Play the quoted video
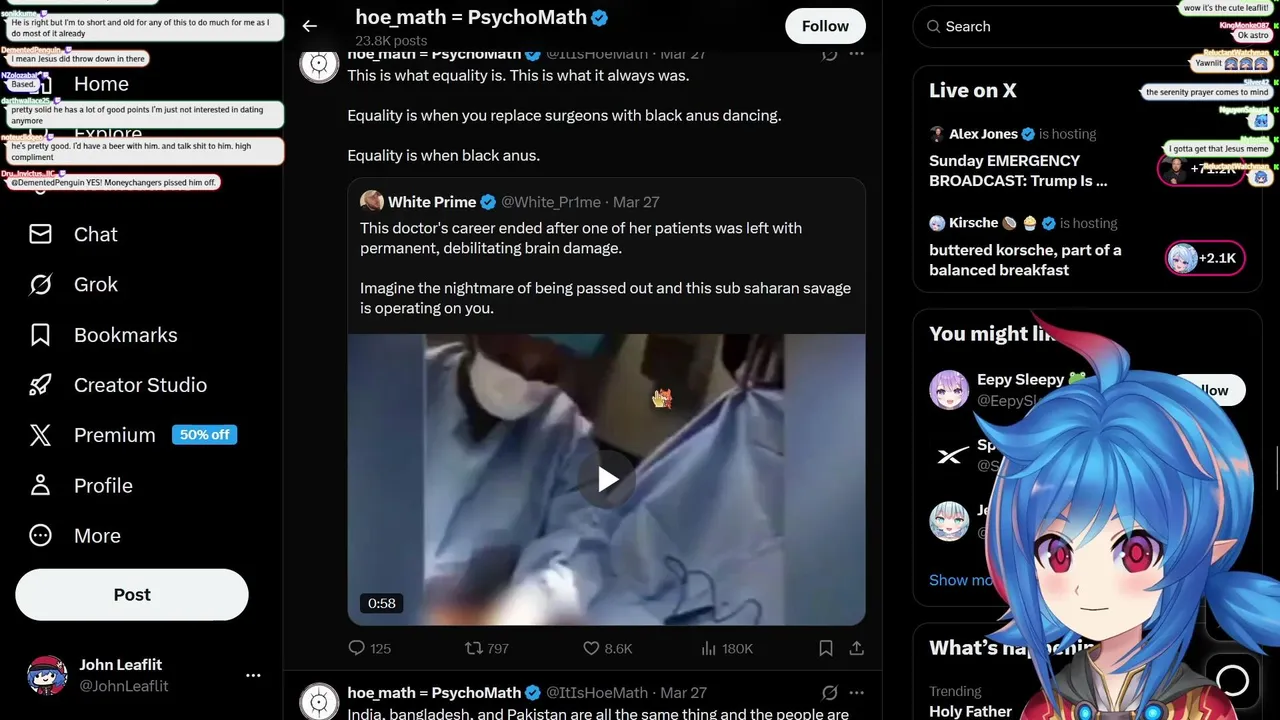This screenshot has height=720, width=1280. tap(607, 479)
